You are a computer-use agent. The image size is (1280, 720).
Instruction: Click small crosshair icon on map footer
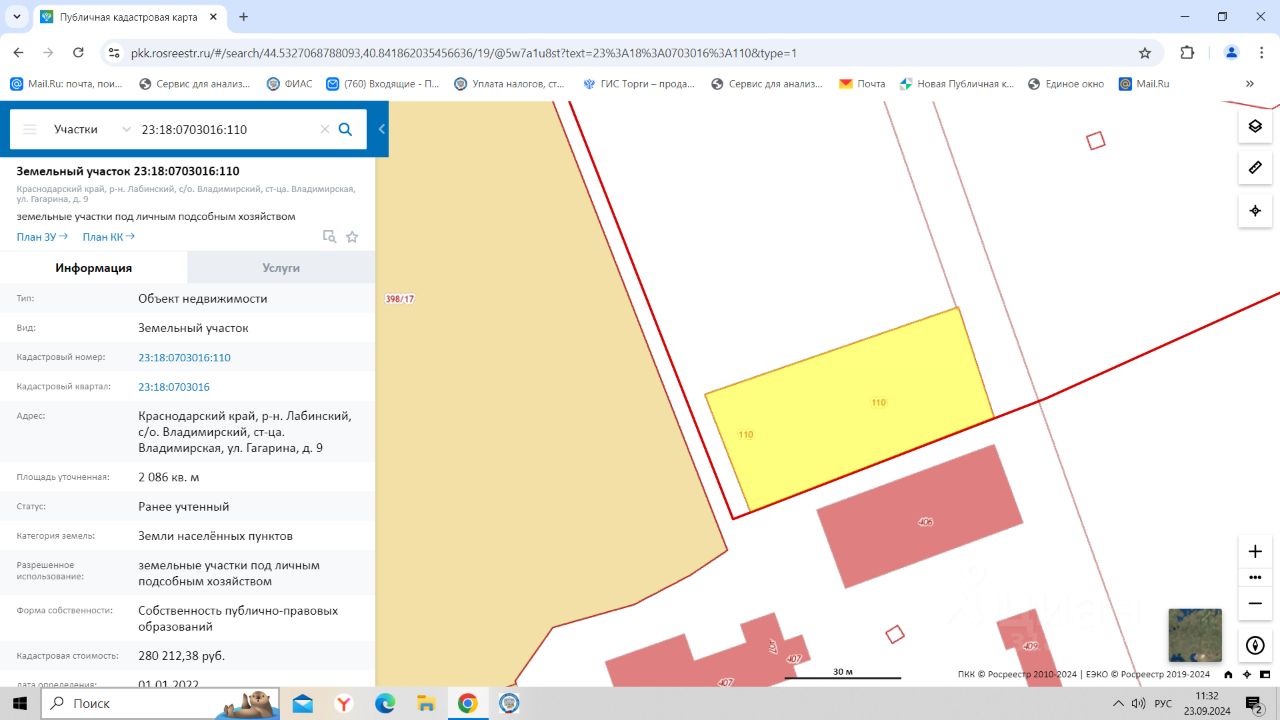(1248, 674)
